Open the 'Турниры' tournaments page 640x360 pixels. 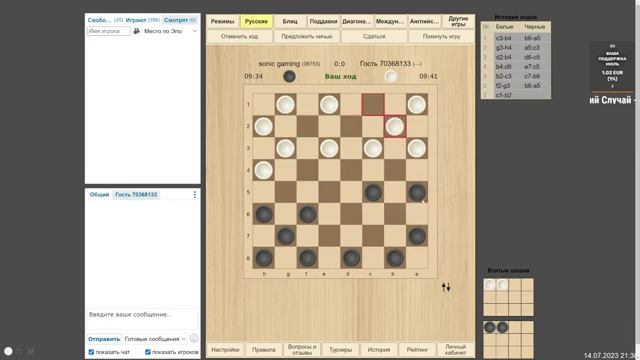[x=340, y=349]
